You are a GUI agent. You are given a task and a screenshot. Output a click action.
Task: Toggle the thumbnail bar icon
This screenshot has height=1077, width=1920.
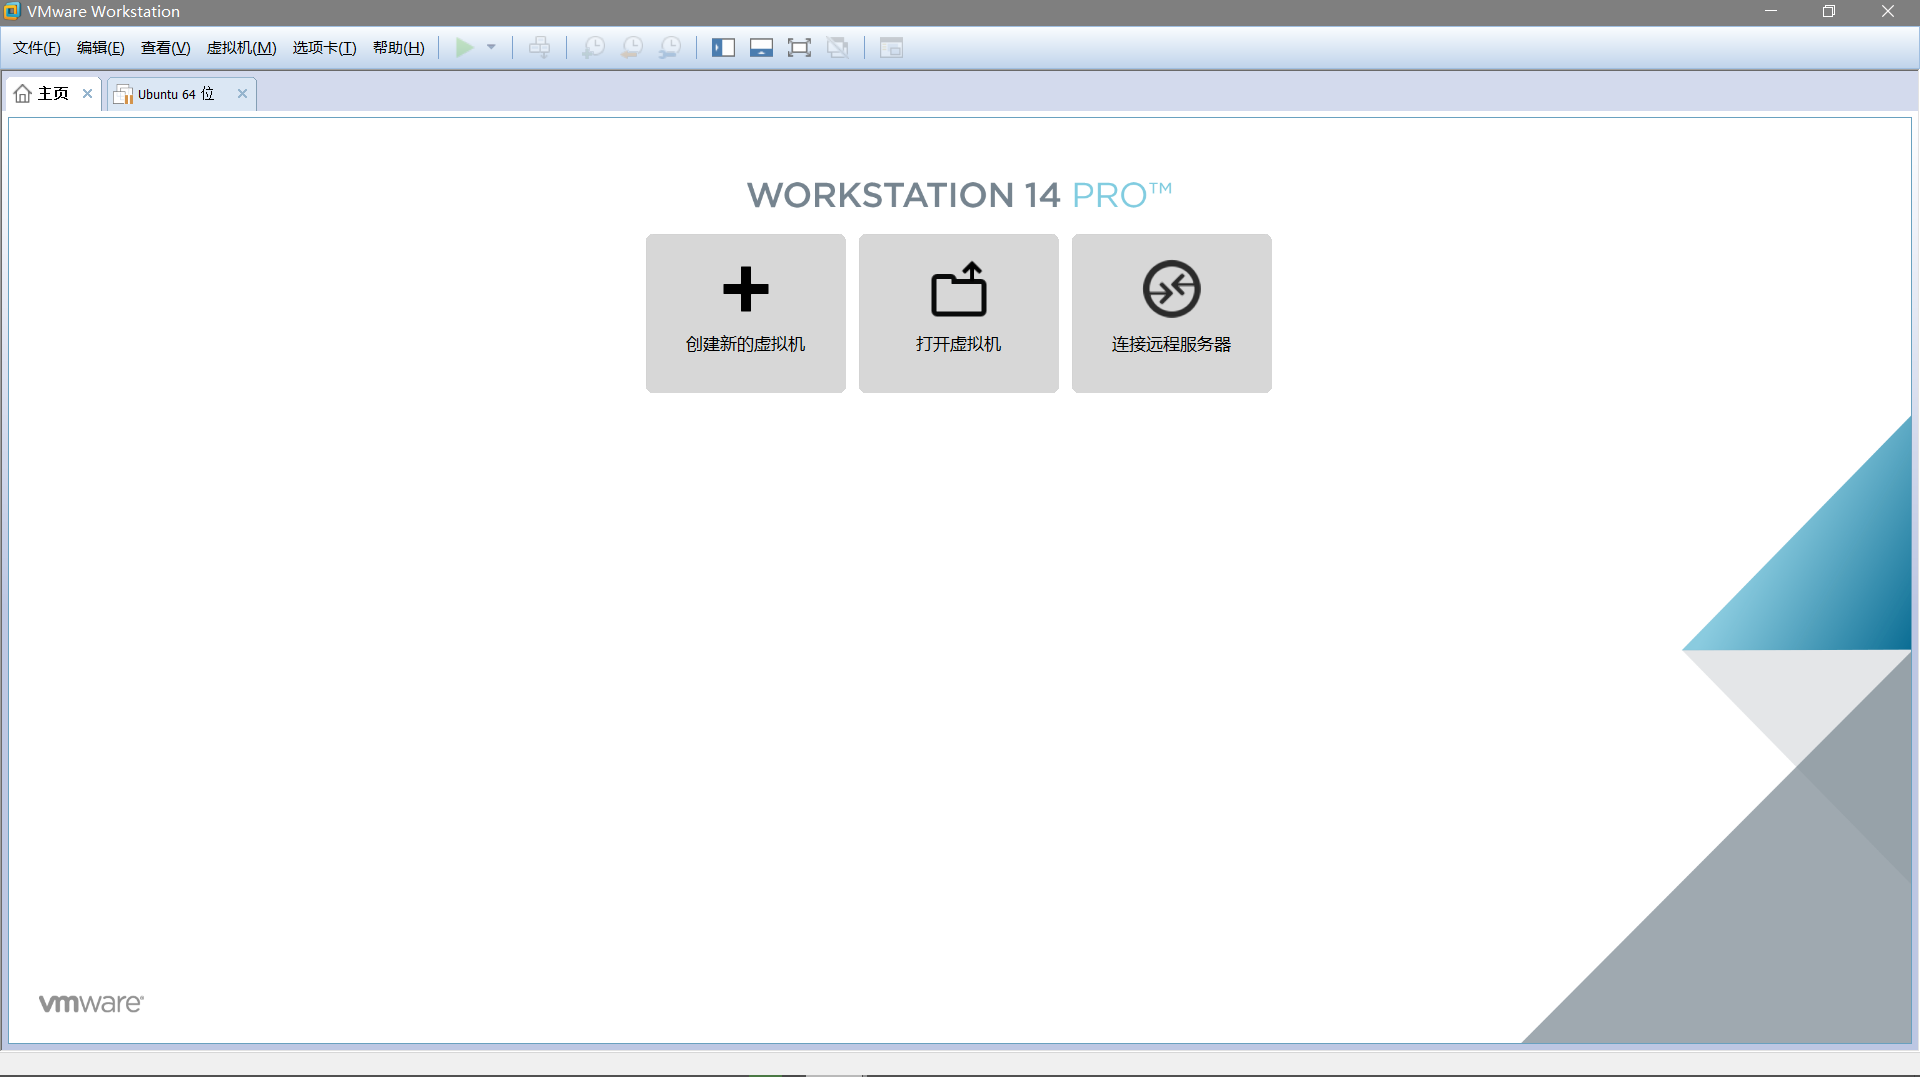[x=761, y=47]
